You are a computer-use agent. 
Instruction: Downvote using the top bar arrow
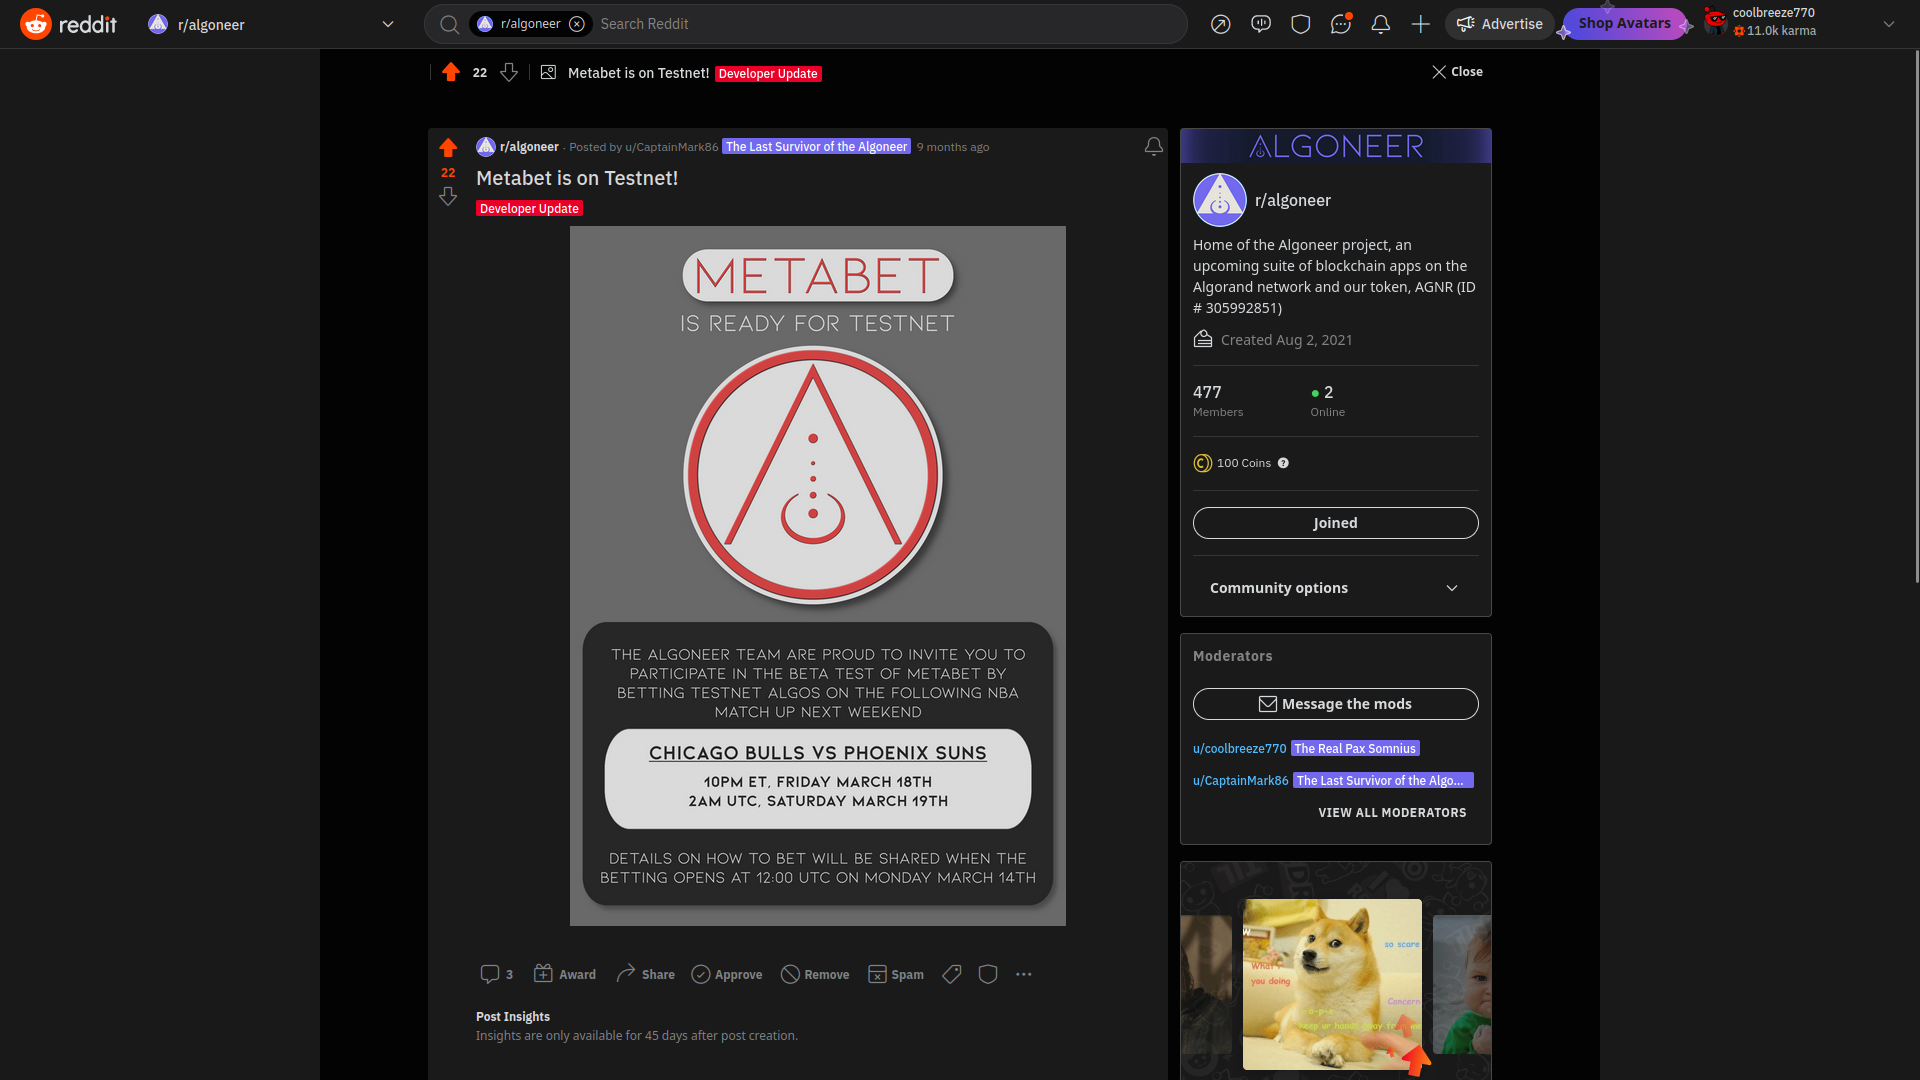(509, 72)
